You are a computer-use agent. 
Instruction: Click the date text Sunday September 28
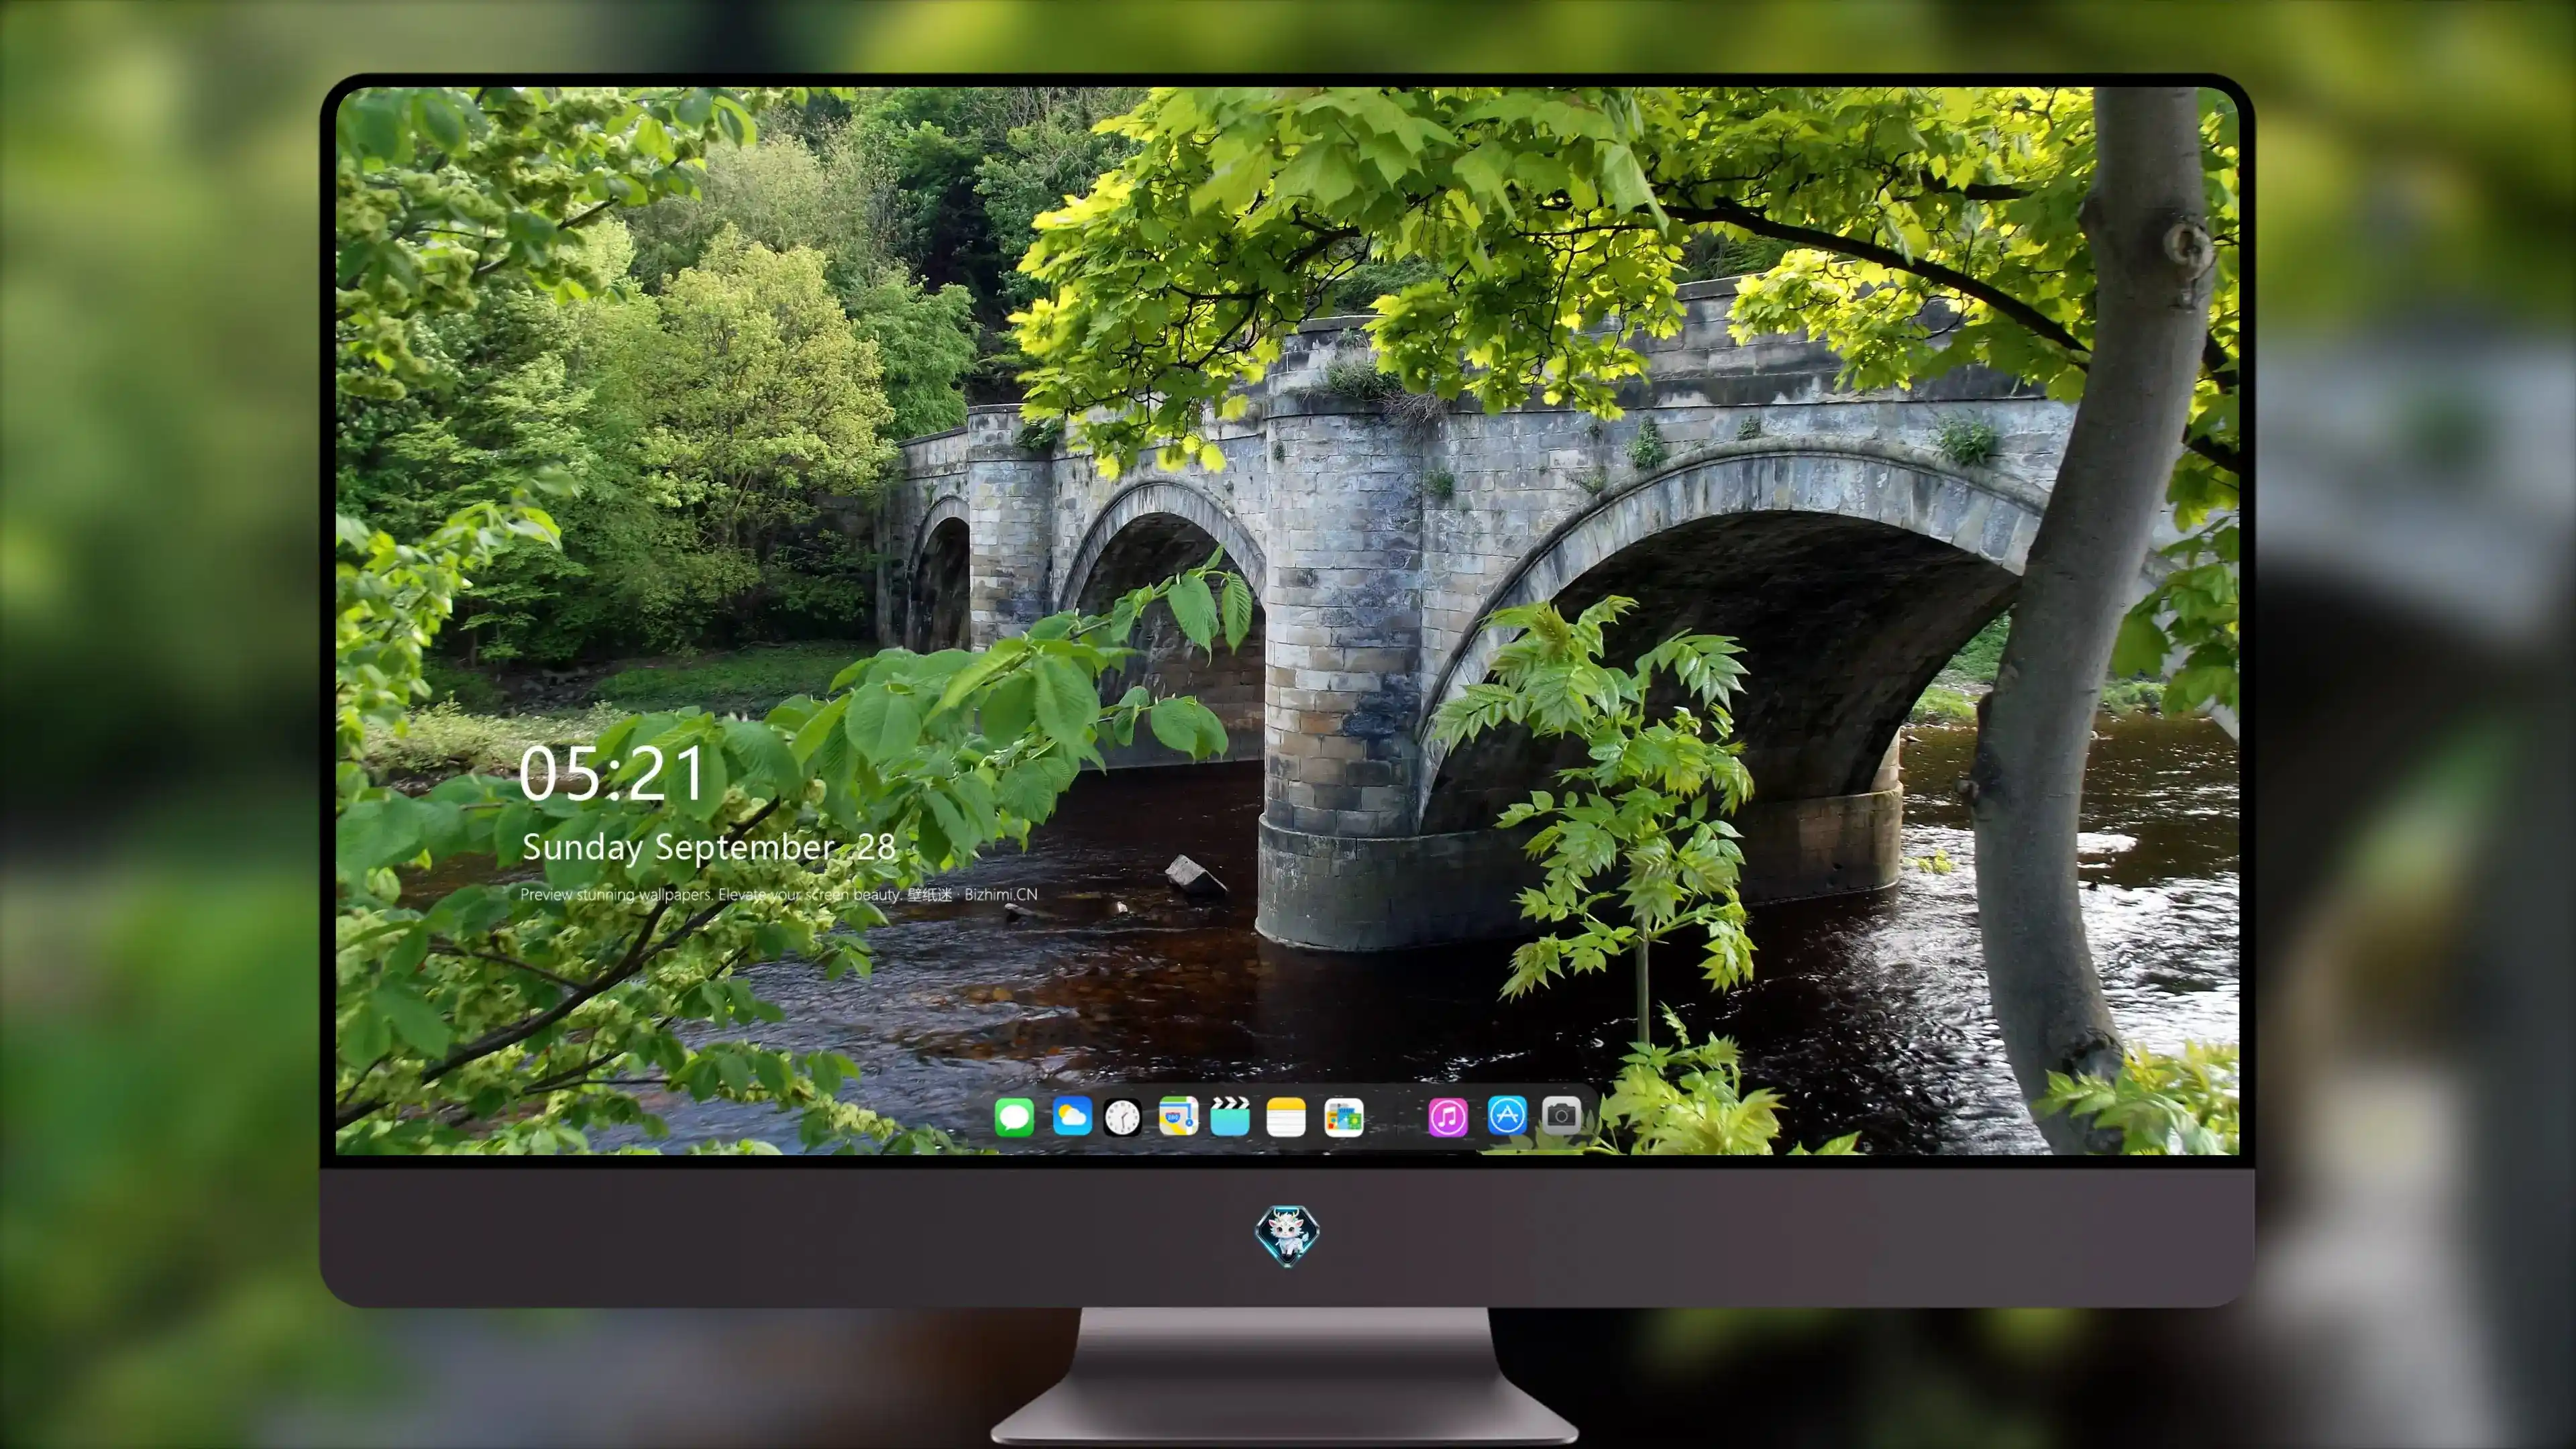708,847
